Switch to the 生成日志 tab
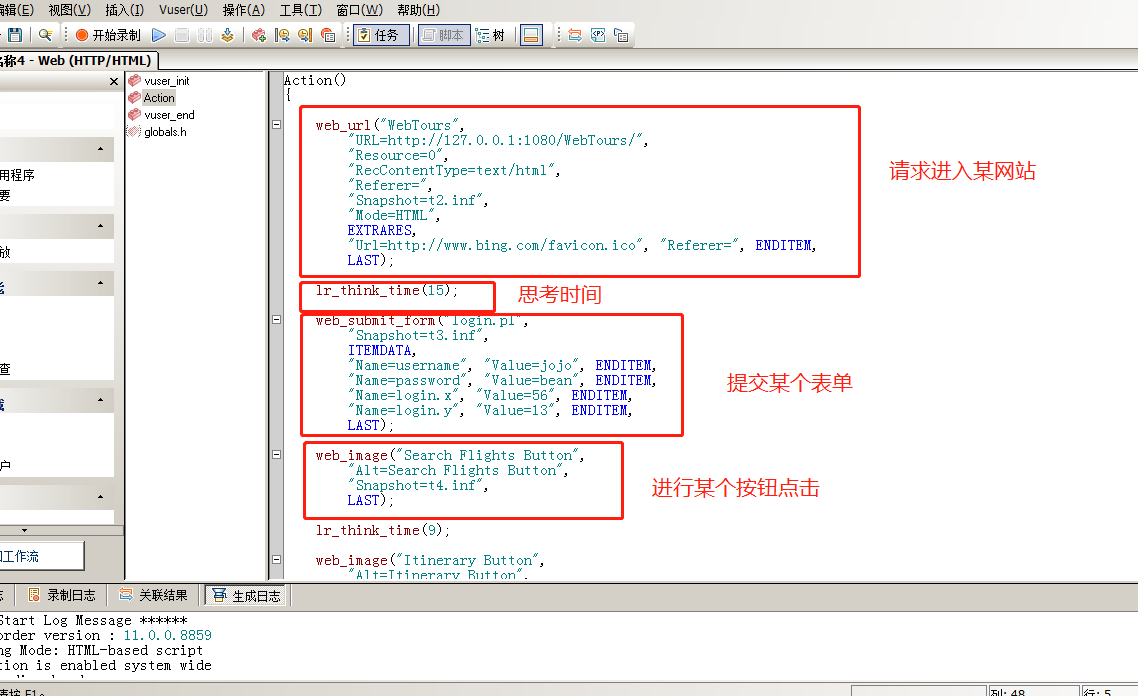1138x696 pixels. pyautogui.click(x=247, y=596)
